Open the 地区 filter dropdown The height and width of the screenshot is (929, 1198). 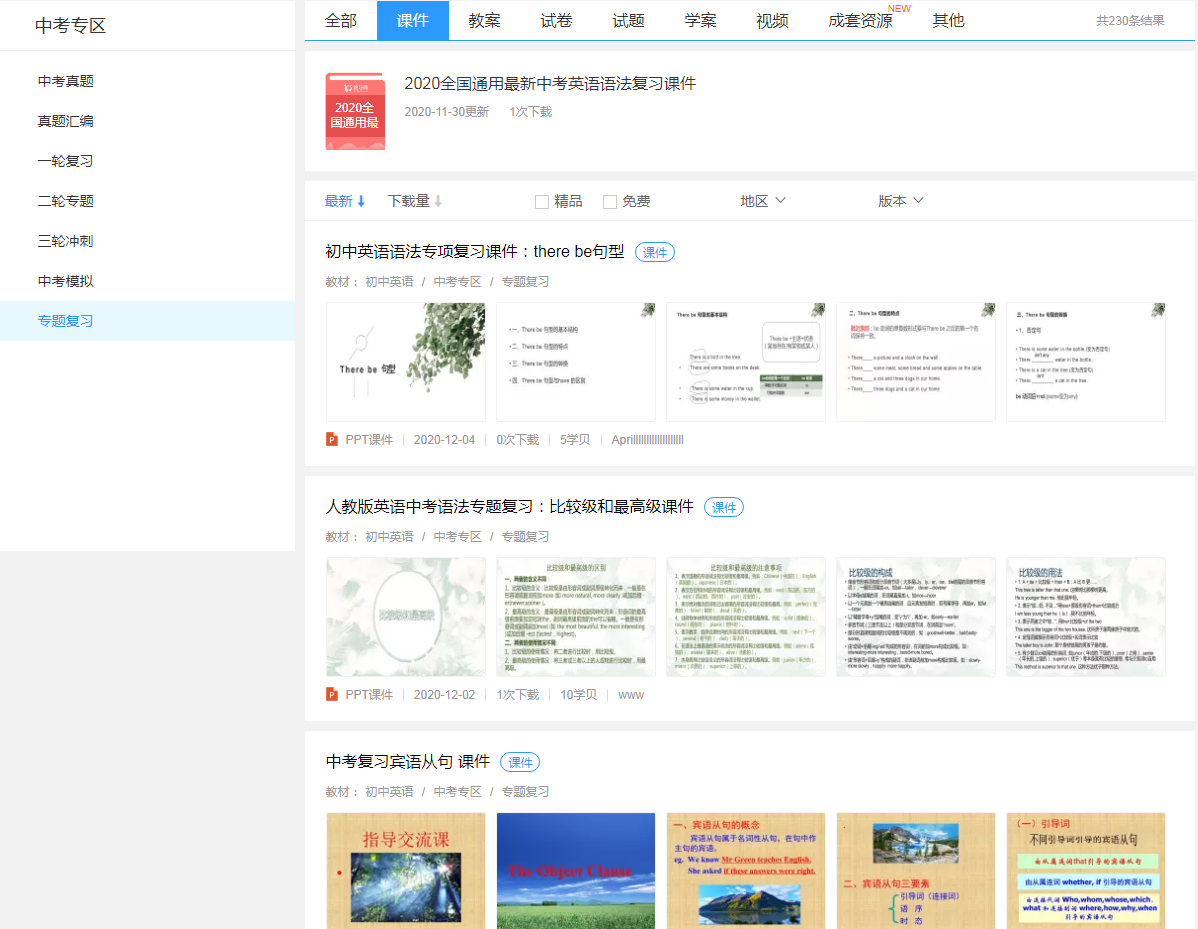click(x=763, y=200)
